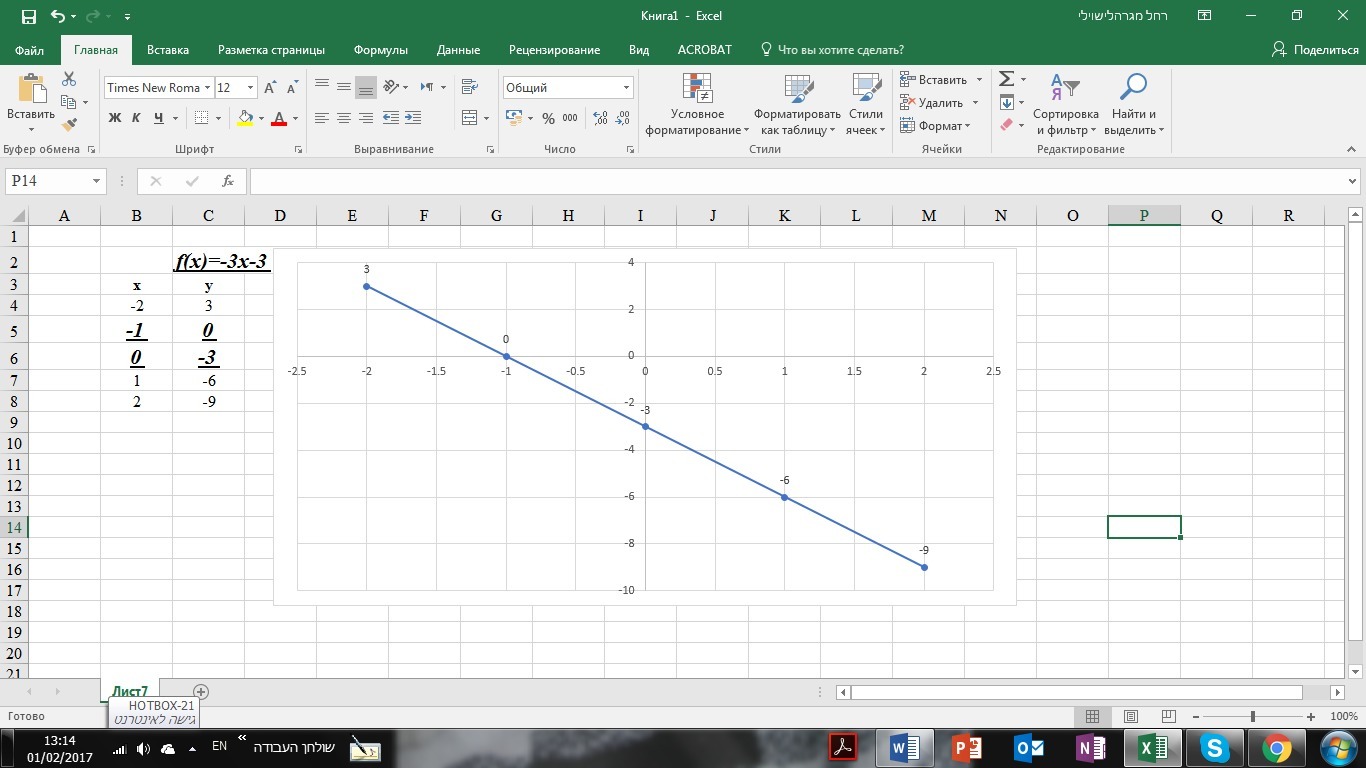Click the Format Painter brush icon
The height and width of the screenshot is (768, 1366).
point(69,124)
